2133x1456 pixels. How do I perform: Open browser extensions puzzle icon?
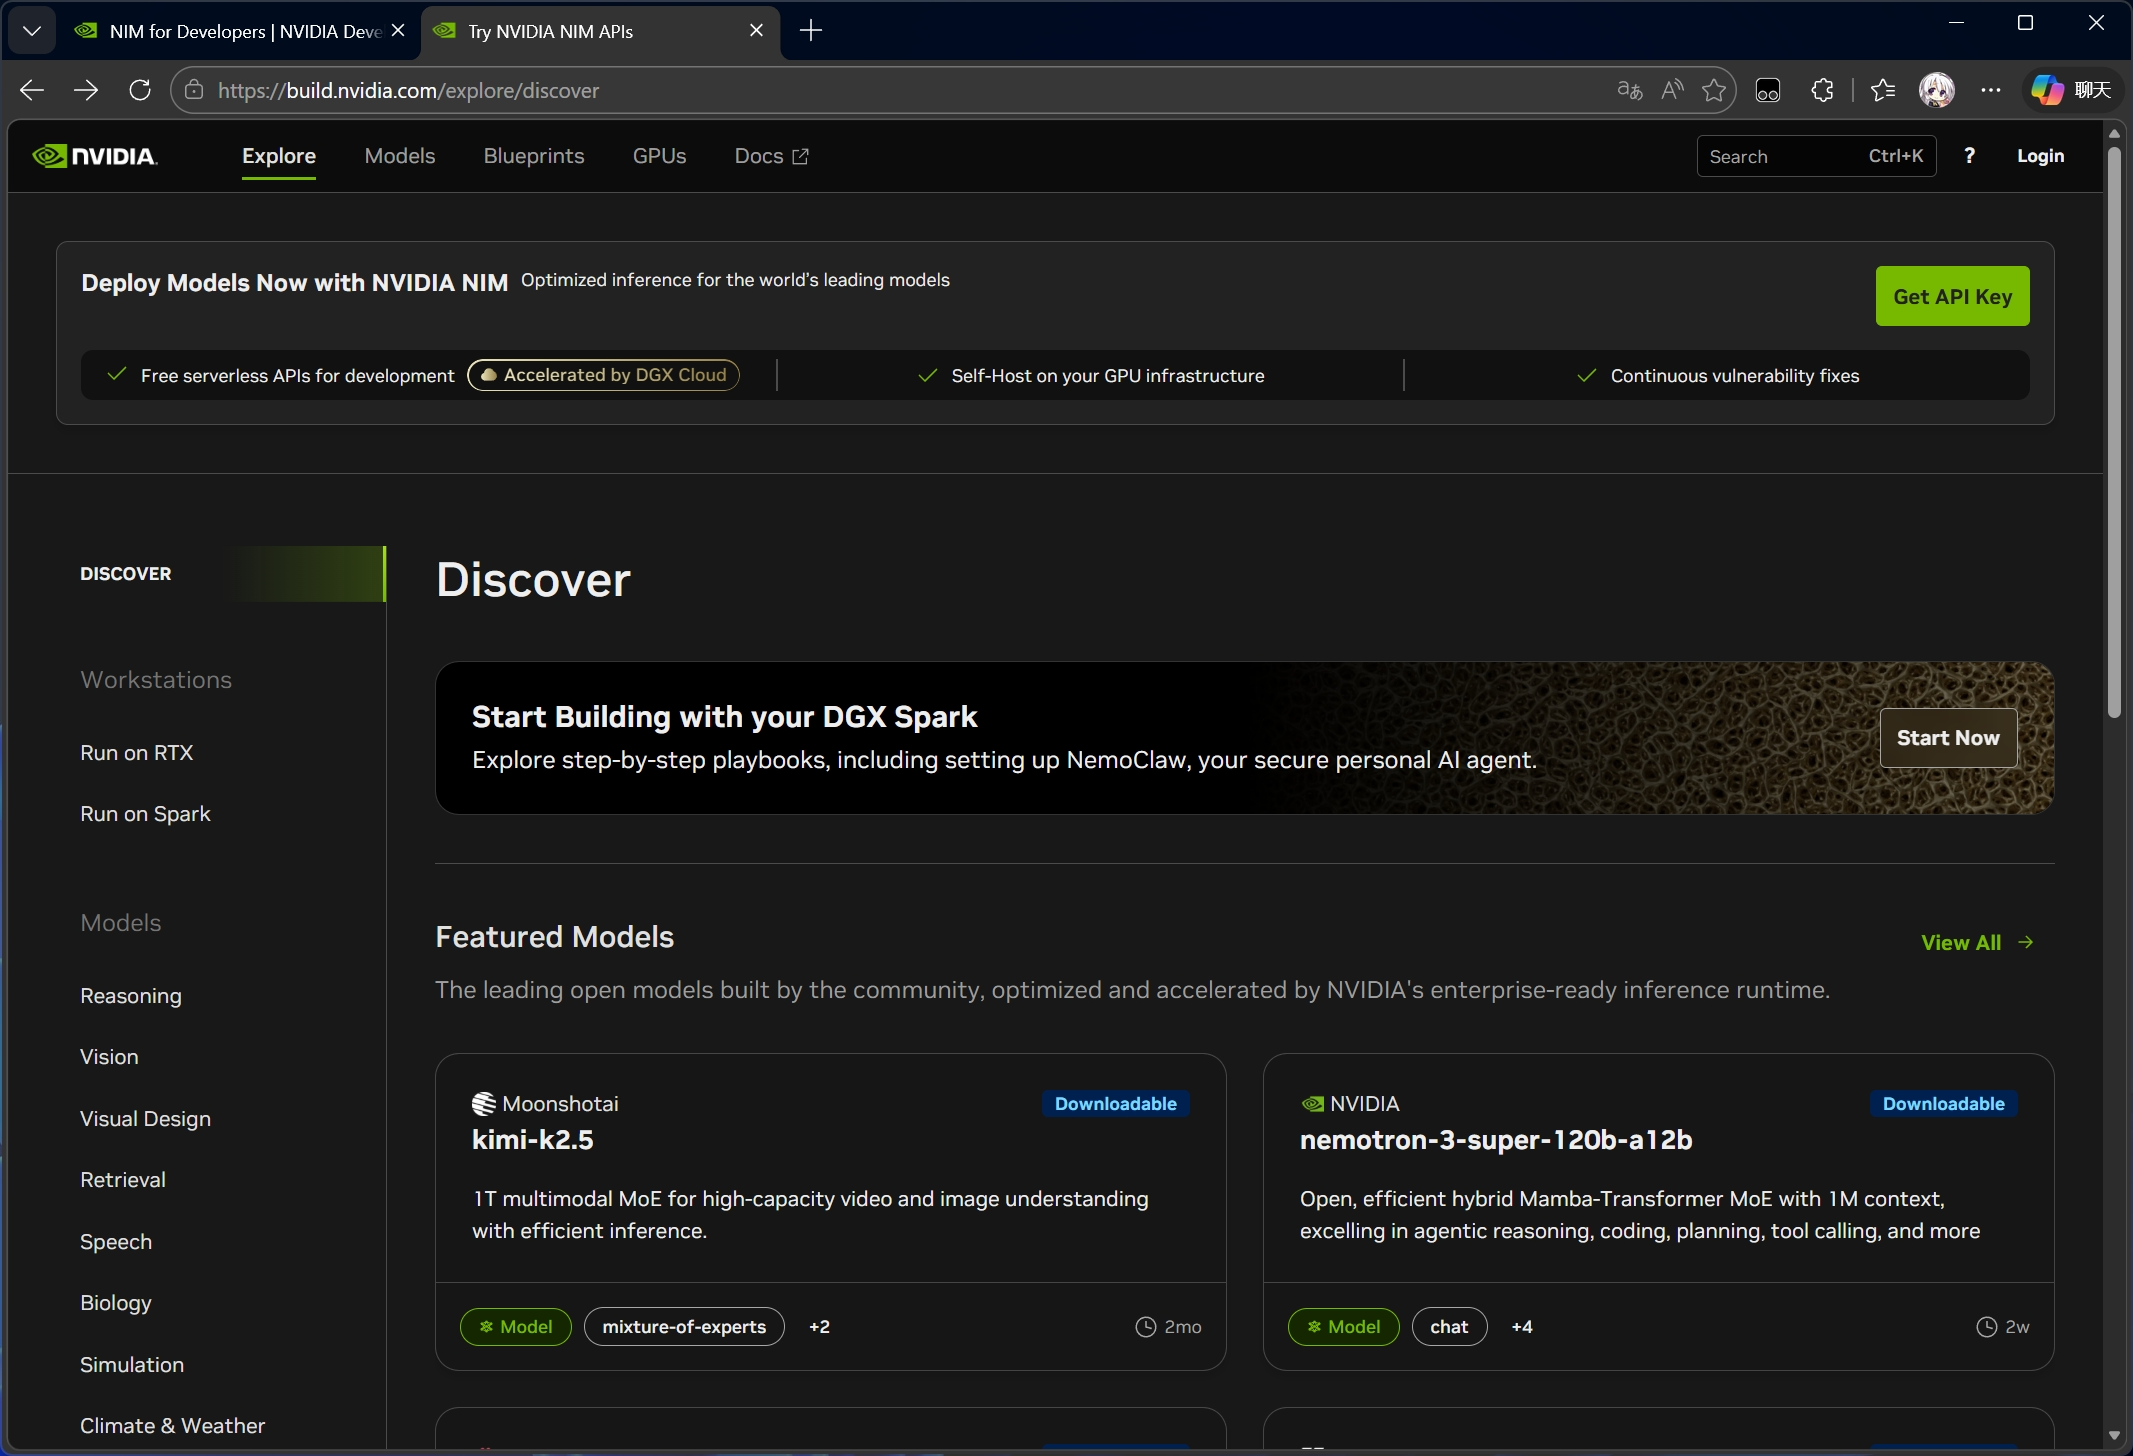coord(1822,90)
